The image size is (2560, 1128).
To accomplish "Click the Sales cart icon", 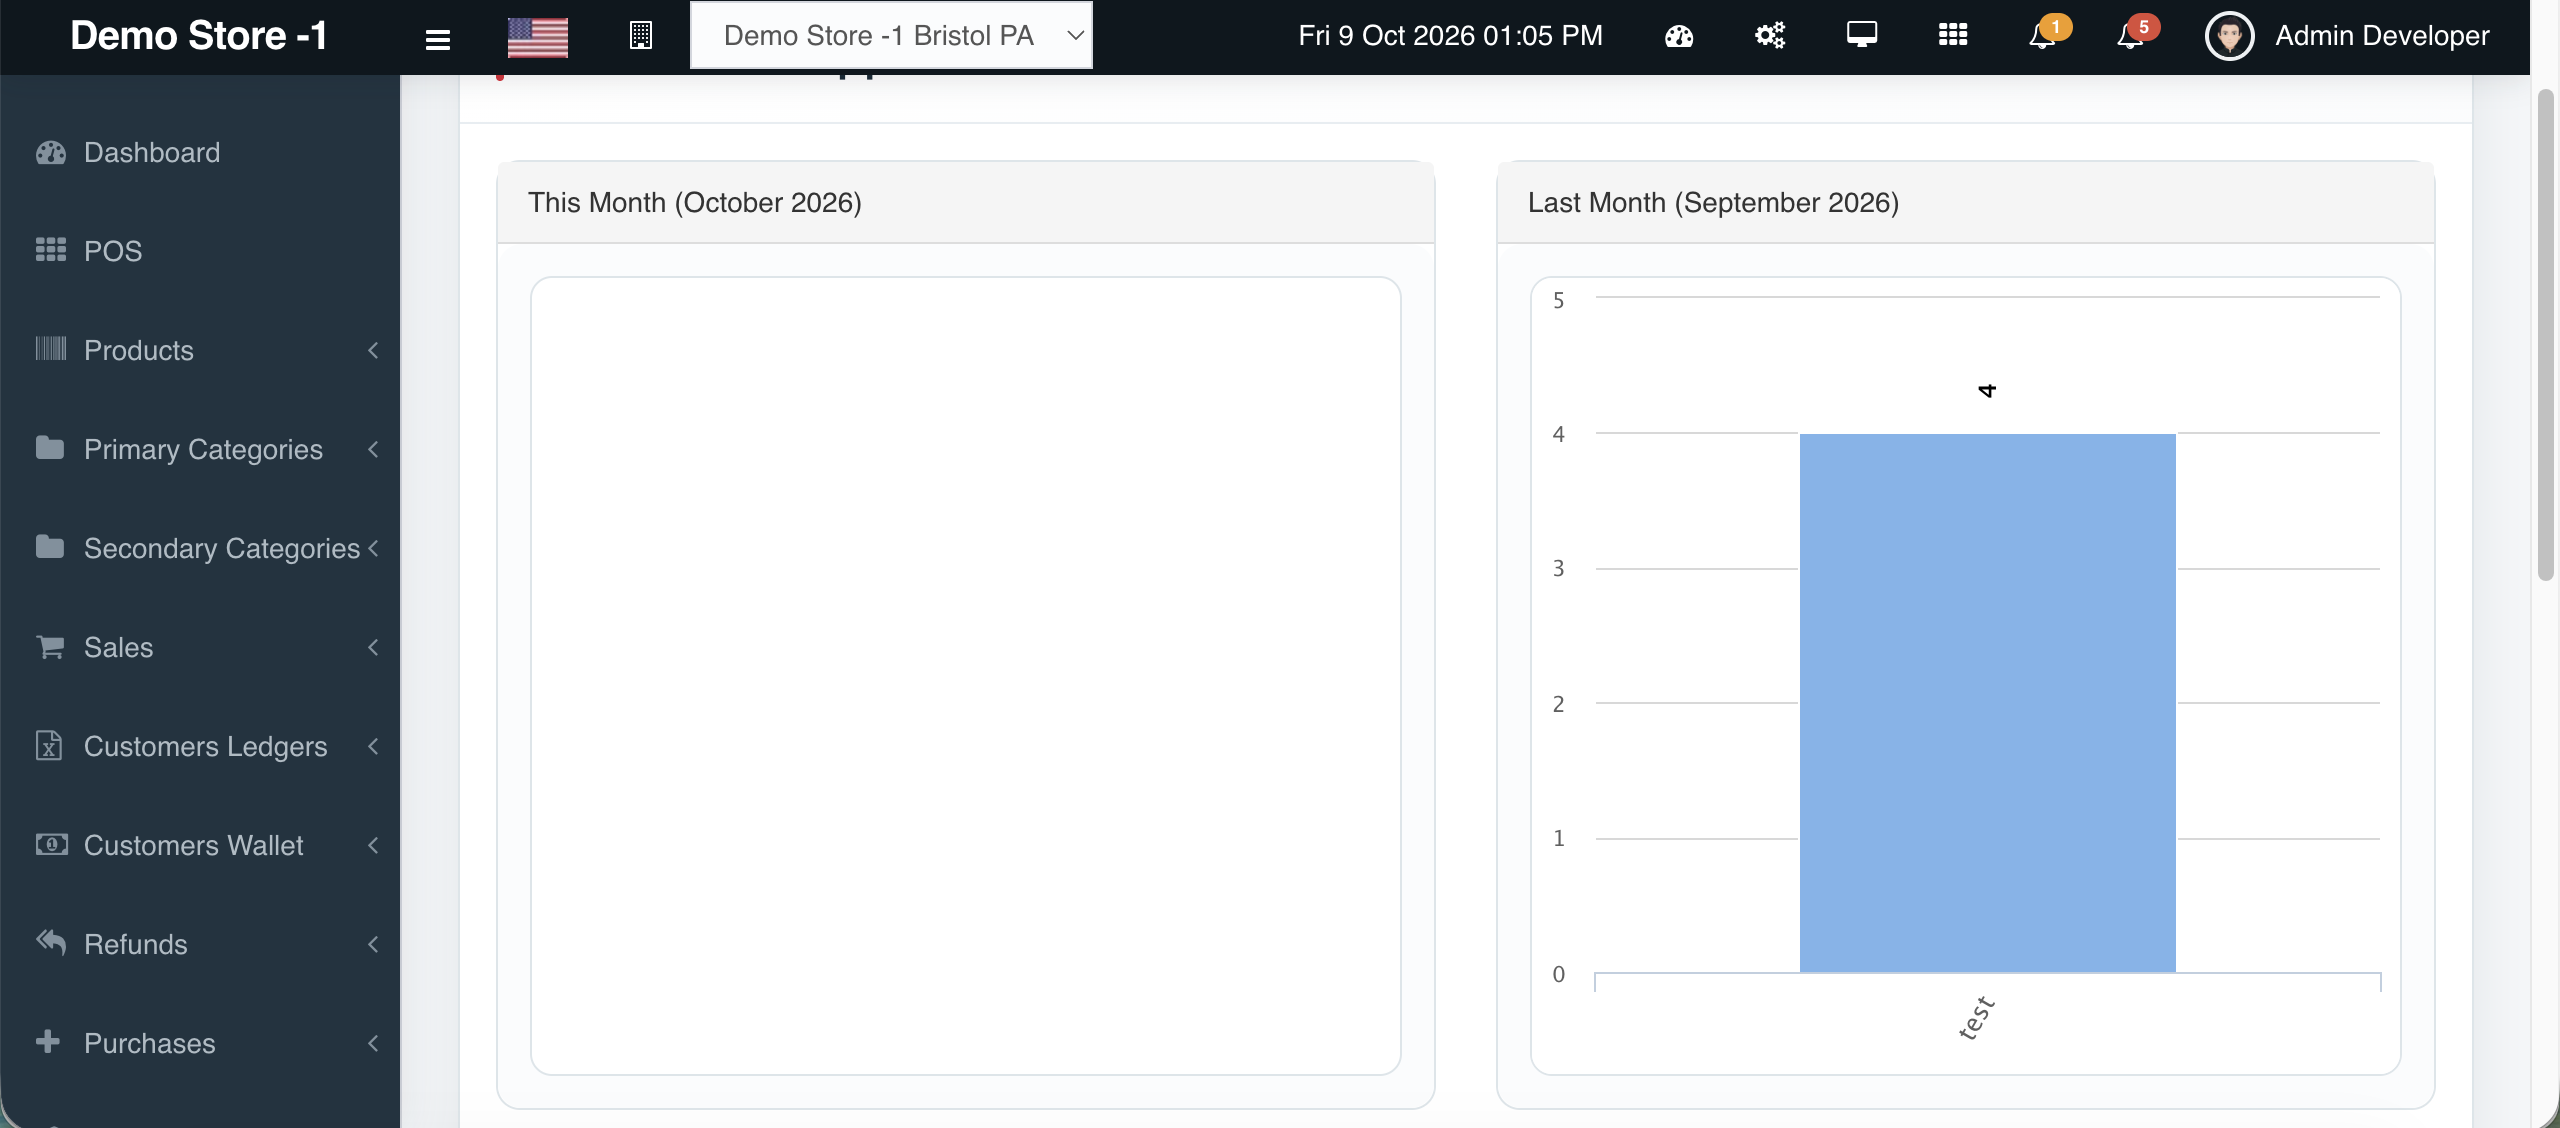I will click(50, 646).
